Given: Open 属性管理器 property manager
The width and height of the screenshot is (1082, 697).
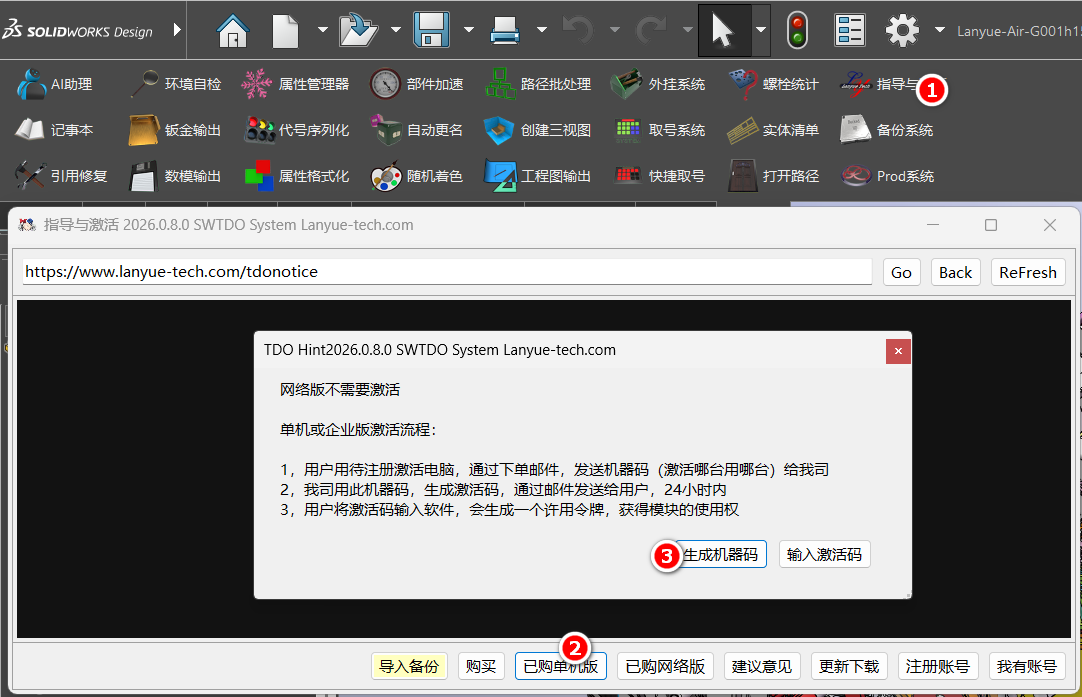Looking at the screenshot, I should 295,85.
